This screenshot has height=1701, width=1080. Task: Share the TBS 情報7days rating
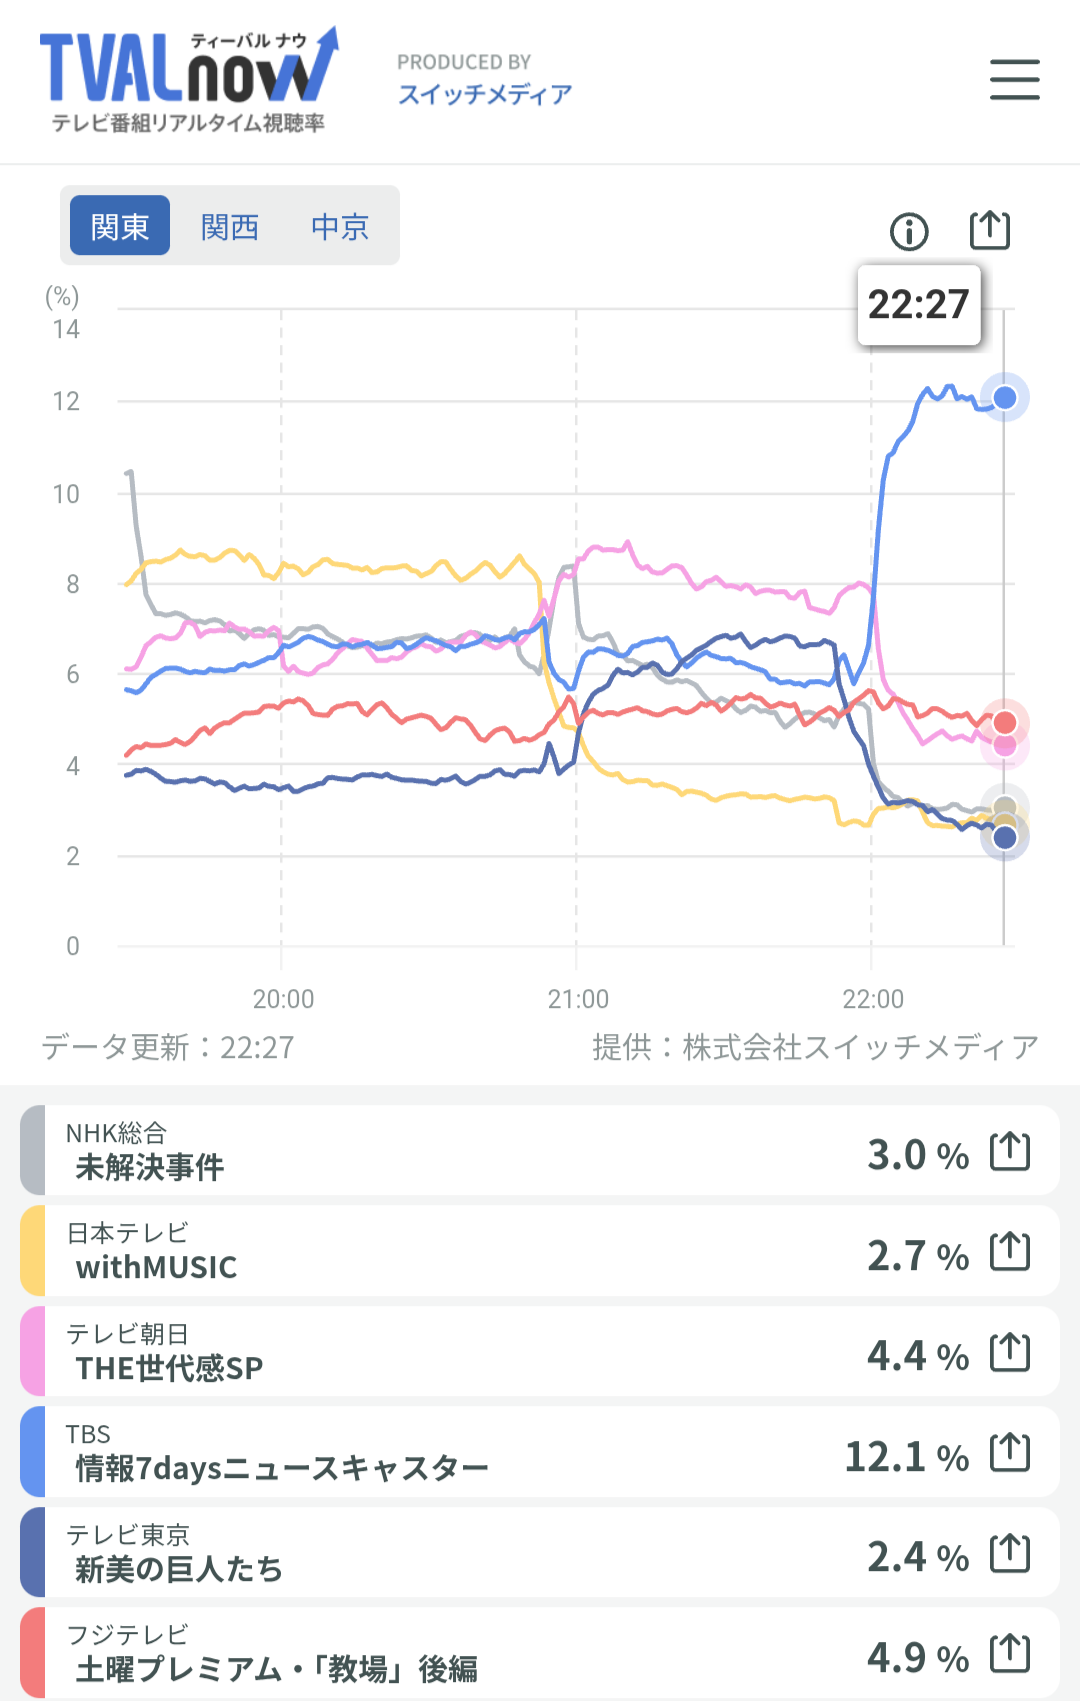point(1009,1453)
